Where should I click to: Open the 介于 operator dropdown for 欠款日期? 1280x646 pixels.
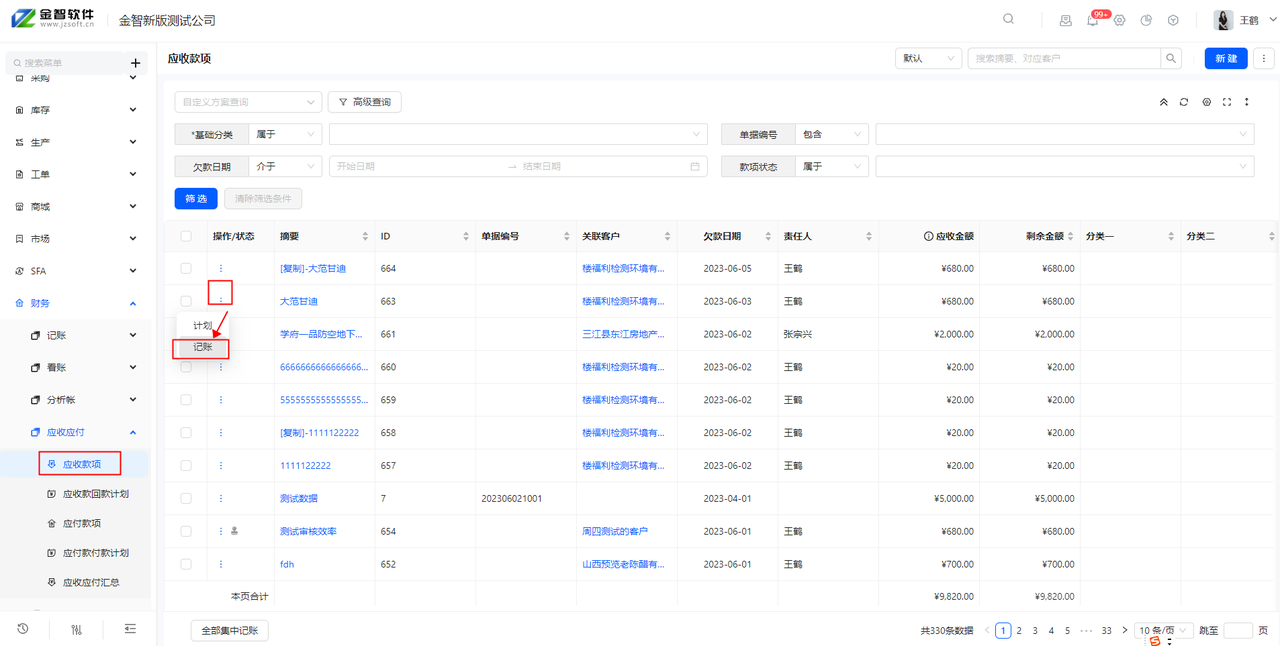point(285,167)
